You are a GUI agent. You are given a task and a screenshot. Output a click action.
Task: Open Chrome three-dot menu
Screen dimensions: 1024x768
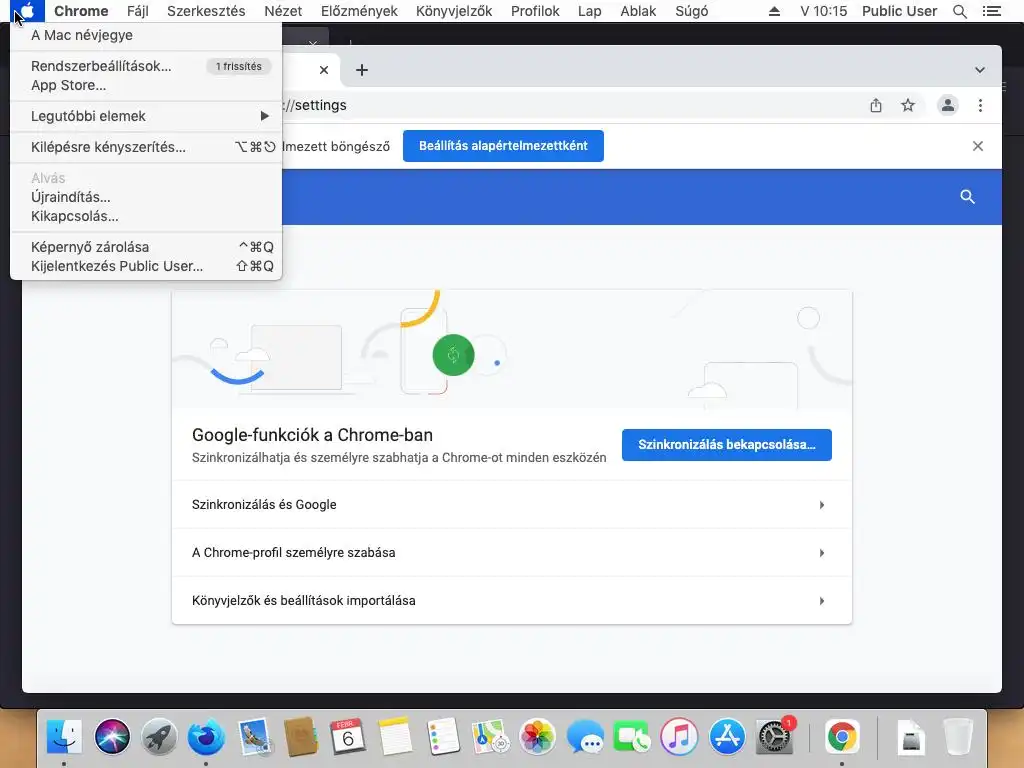(x=980, y=105)
